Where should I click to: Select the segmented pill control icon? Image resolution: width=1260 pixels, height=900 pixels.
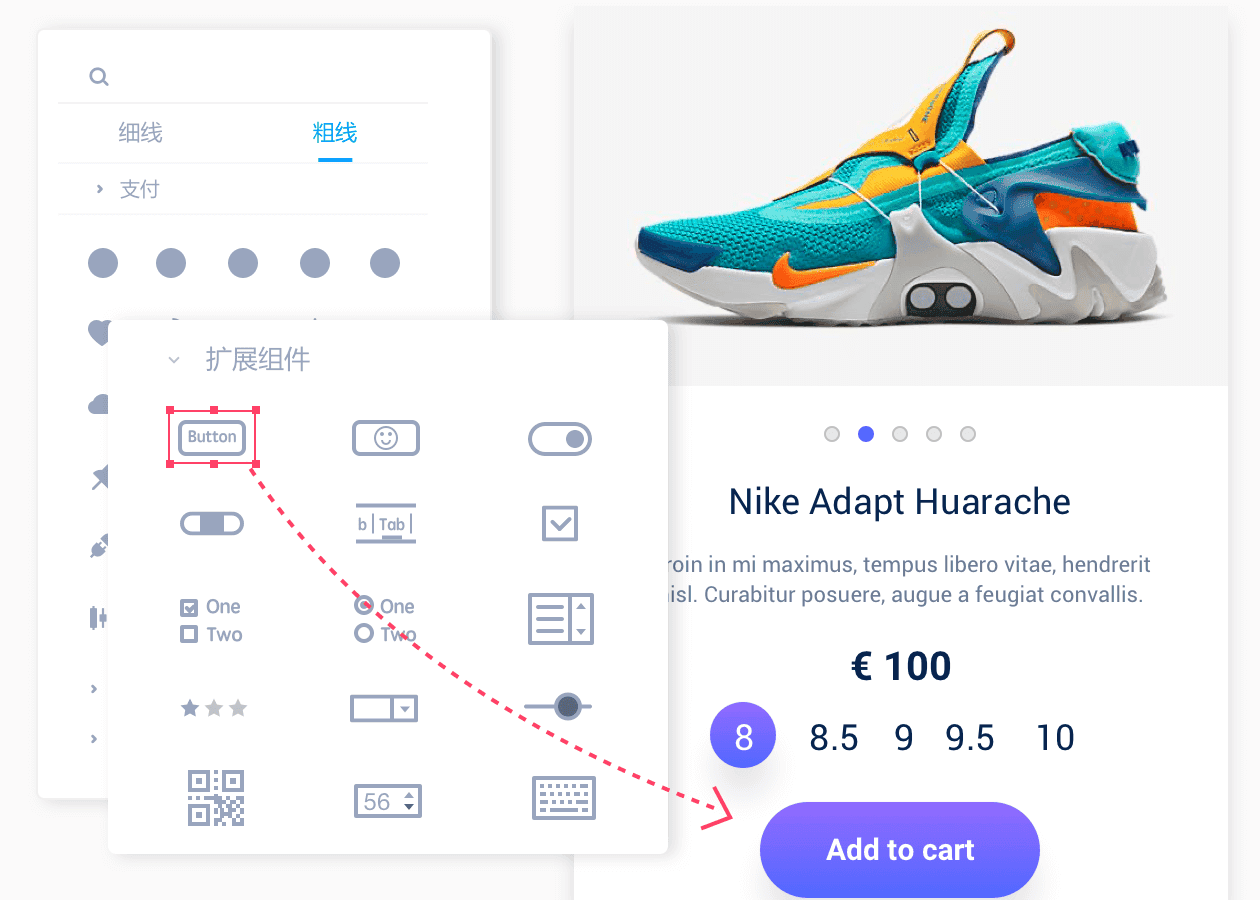click(212, 523)
